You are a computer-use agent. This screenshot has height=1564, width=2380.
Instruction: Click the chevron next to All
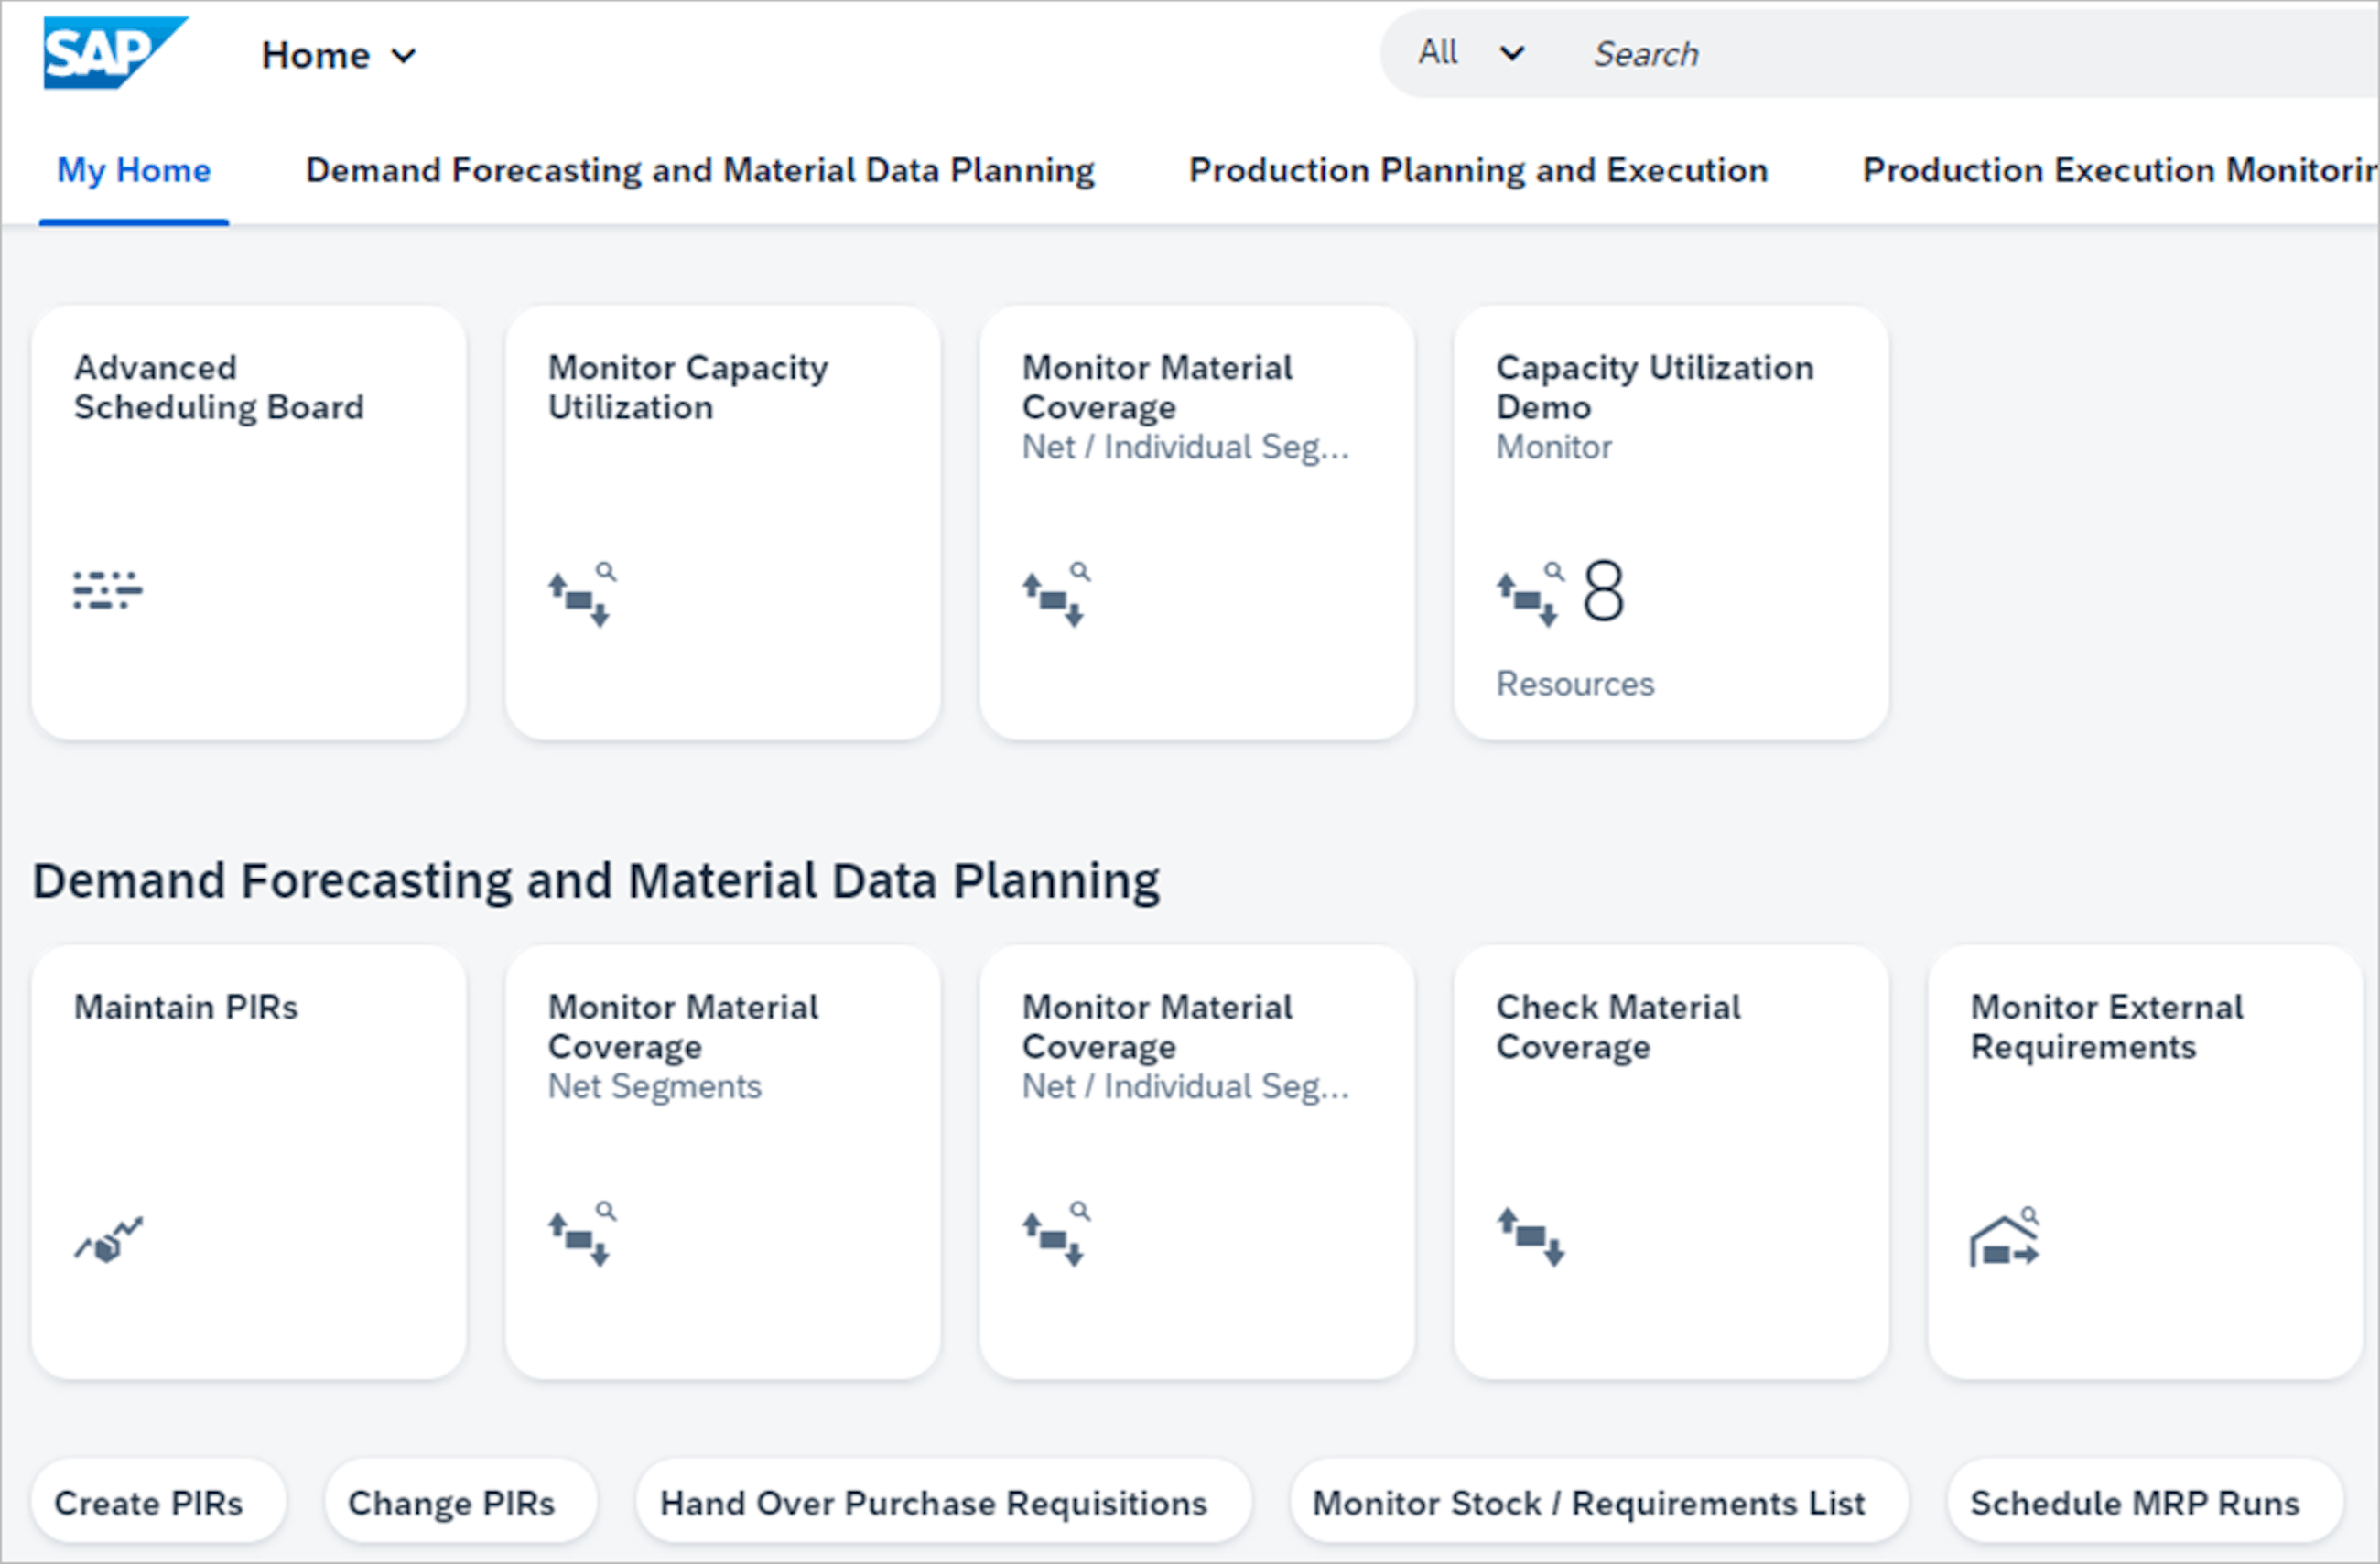(x=1512, y=53)
